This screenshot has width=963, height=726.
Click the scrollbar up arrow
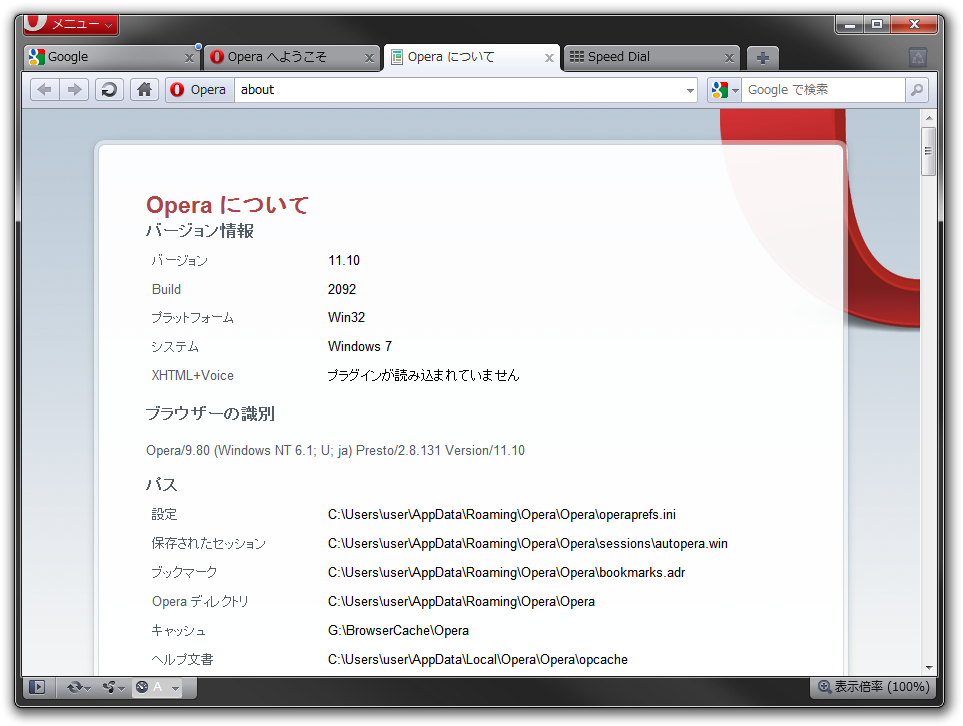click(x=928, y=118)
